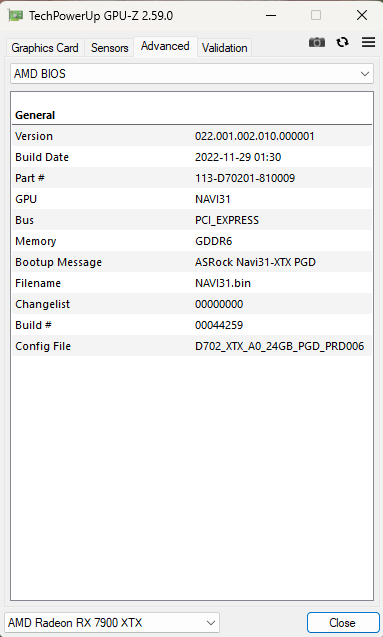Select the NAVI31.bin filename value
383x637 pixels.
point(223,283)
